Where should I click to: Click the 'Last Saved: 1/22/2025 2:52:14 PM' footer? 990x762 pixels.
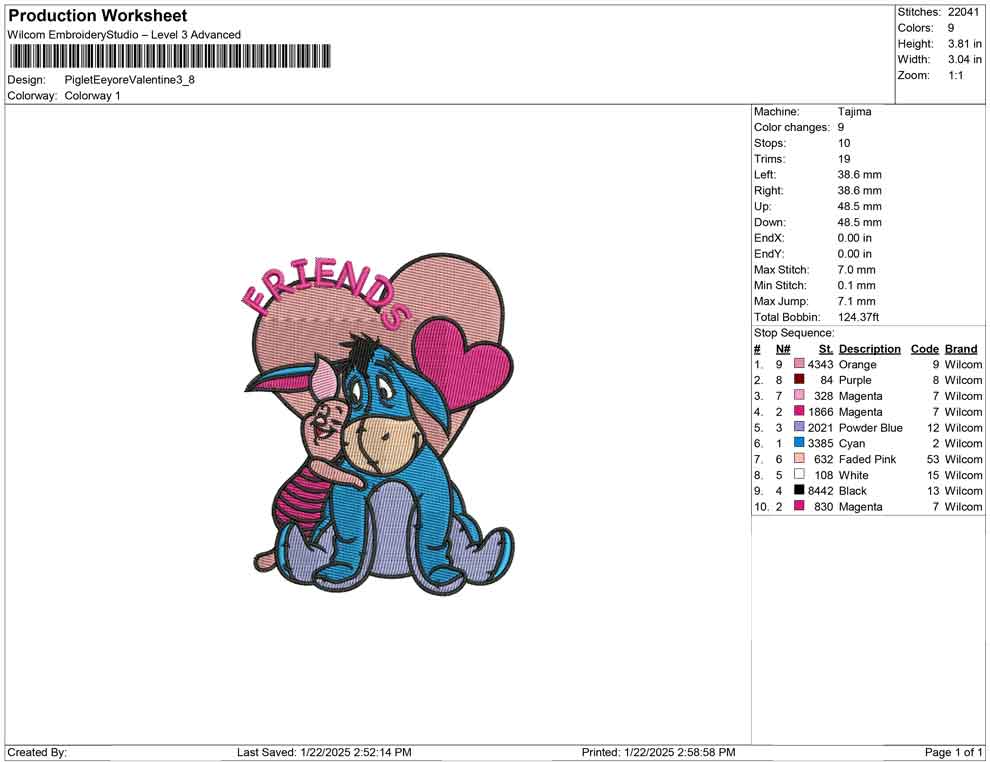pyautogui.click(x=324, y=752)
